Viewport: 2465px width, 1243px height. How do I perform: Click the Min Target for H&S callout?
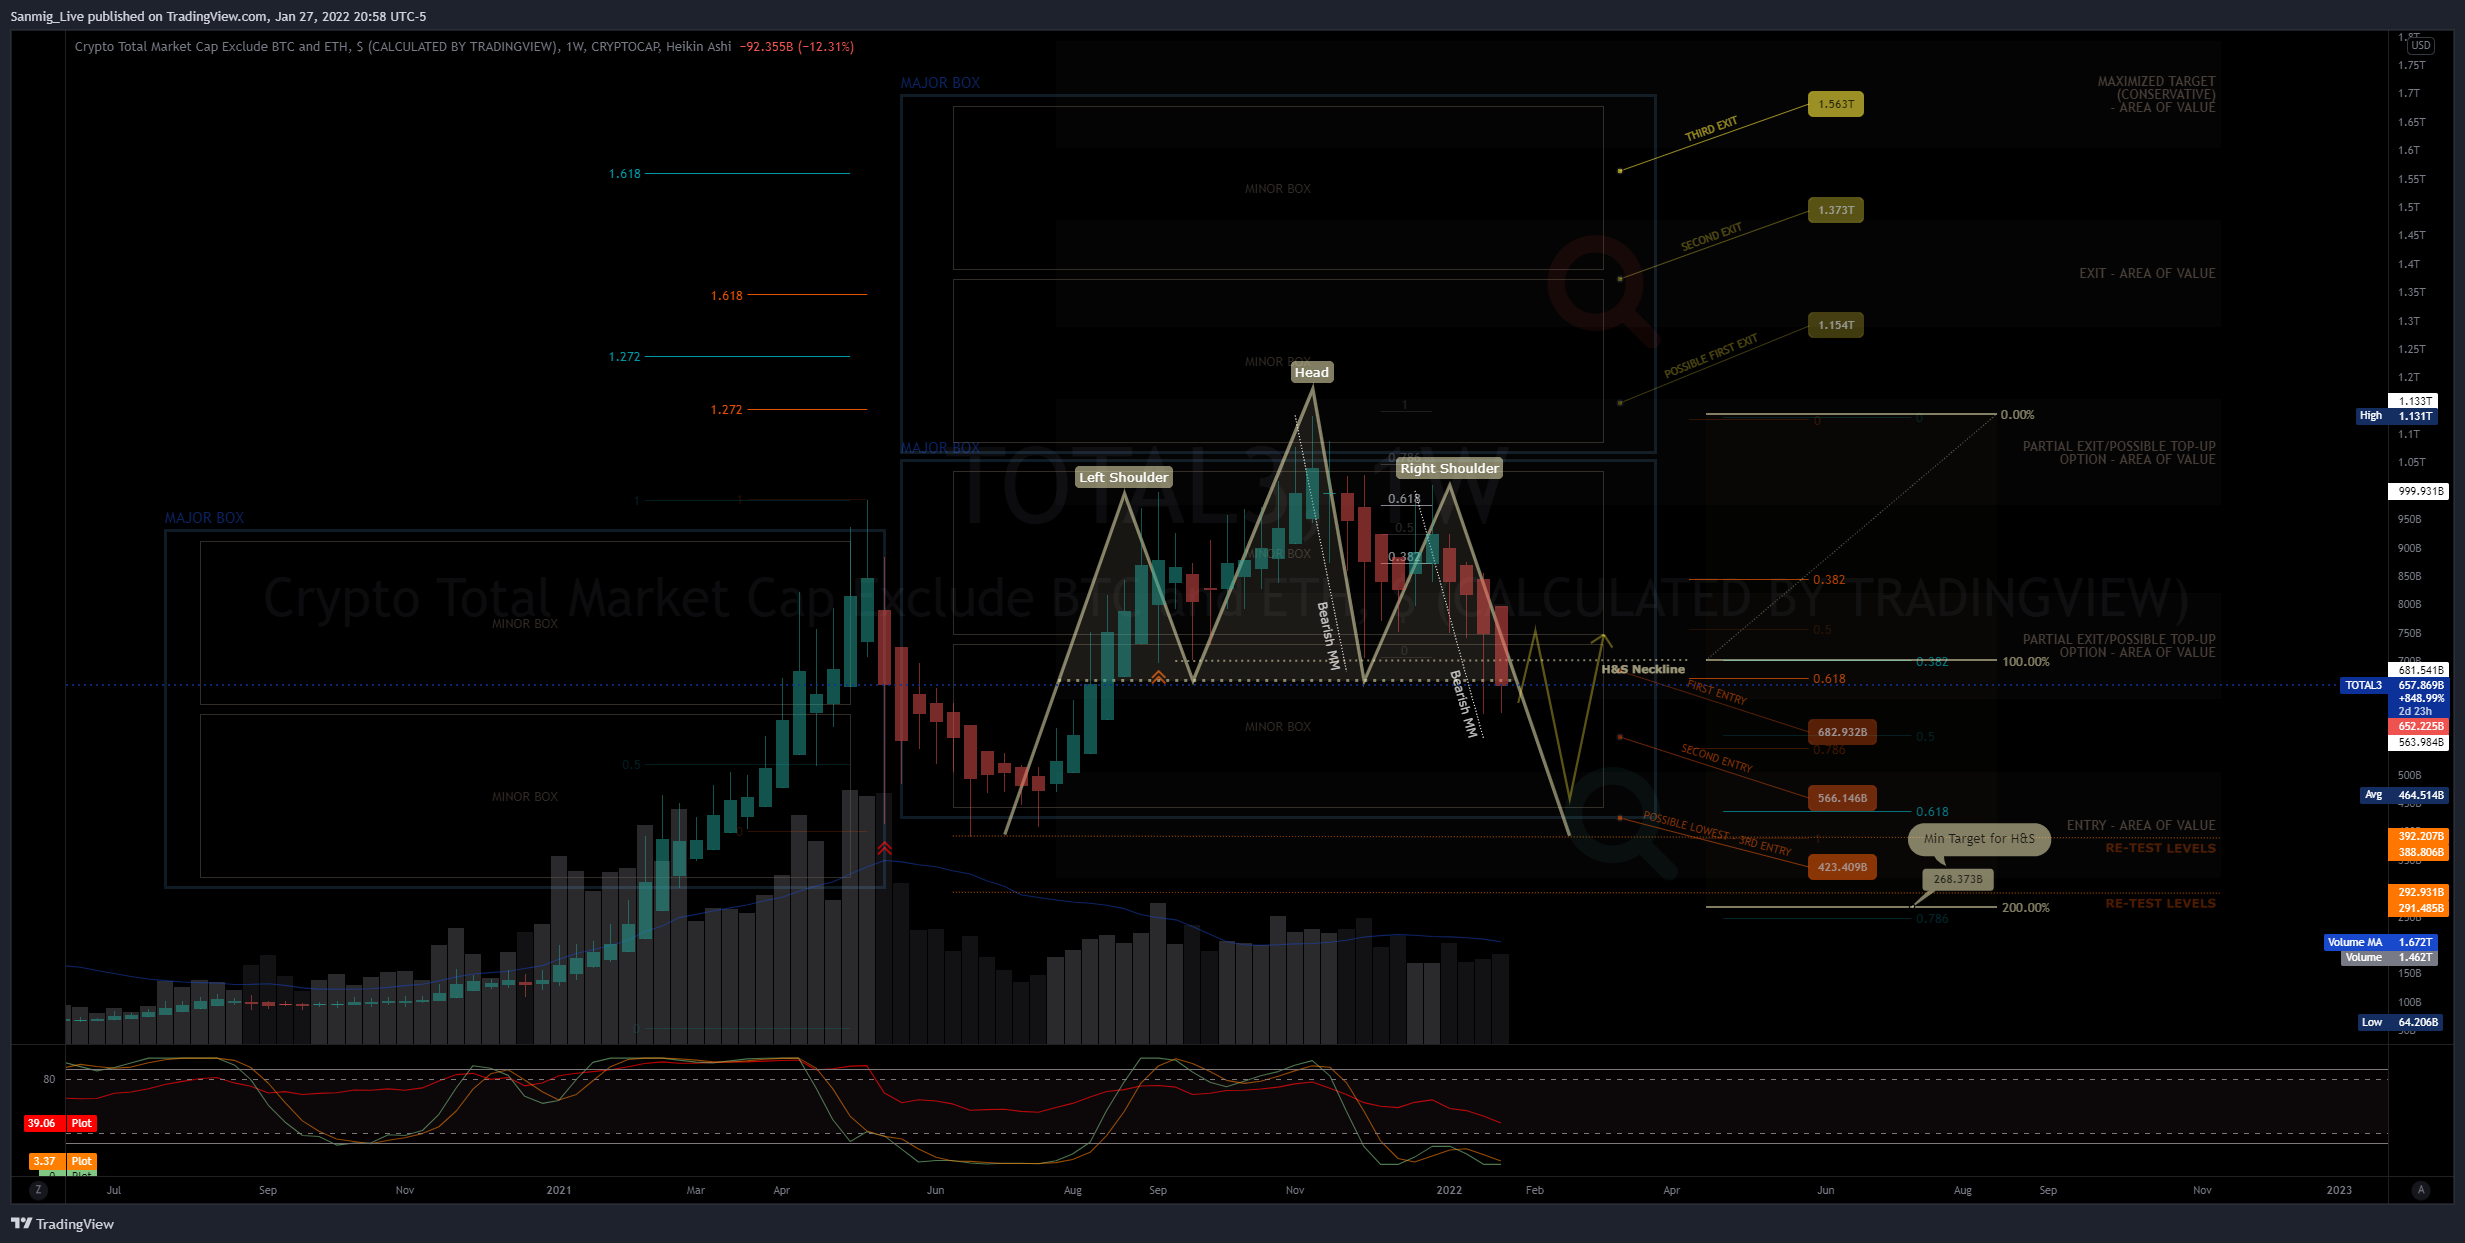click(x=1979, y=839)
